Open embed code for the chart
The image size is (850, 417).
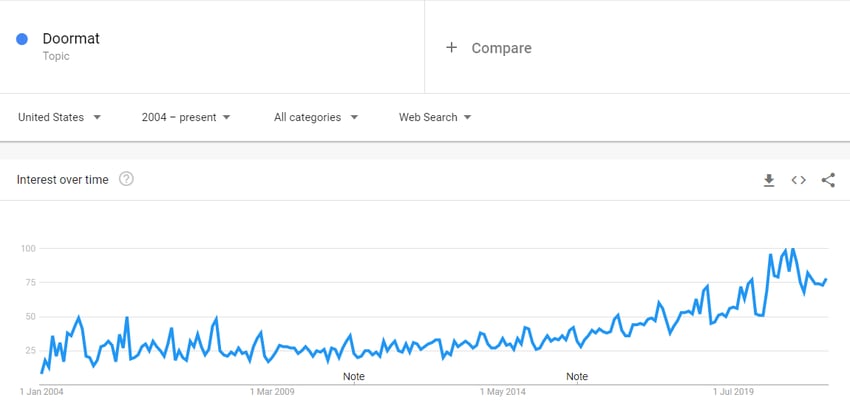coord(799,180)
